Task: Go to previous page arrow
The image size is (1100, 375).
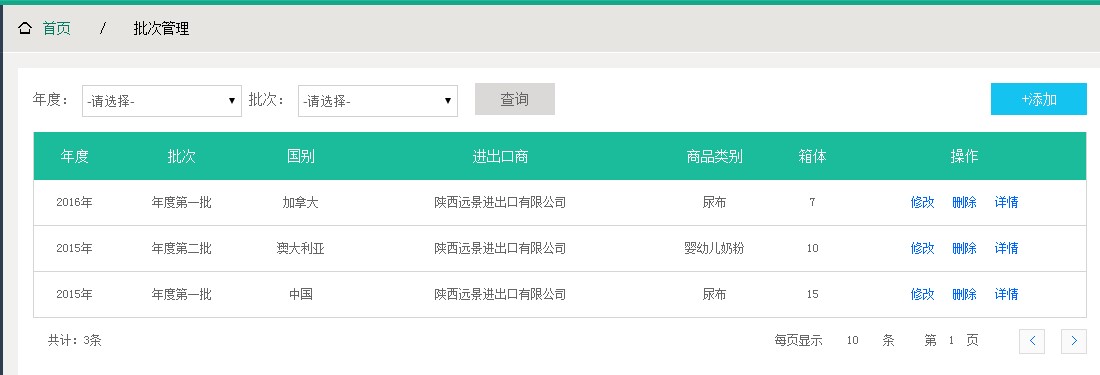Action: [x=1032, y=341]
